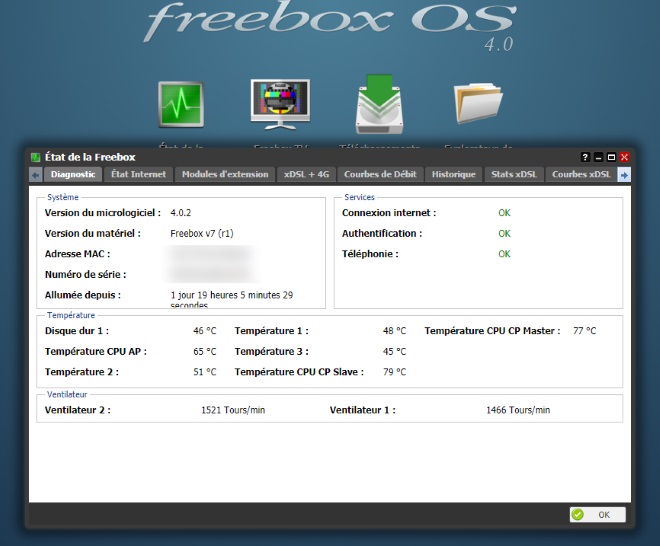
Task: Open the Historique tab
Action: coord(454,174)
